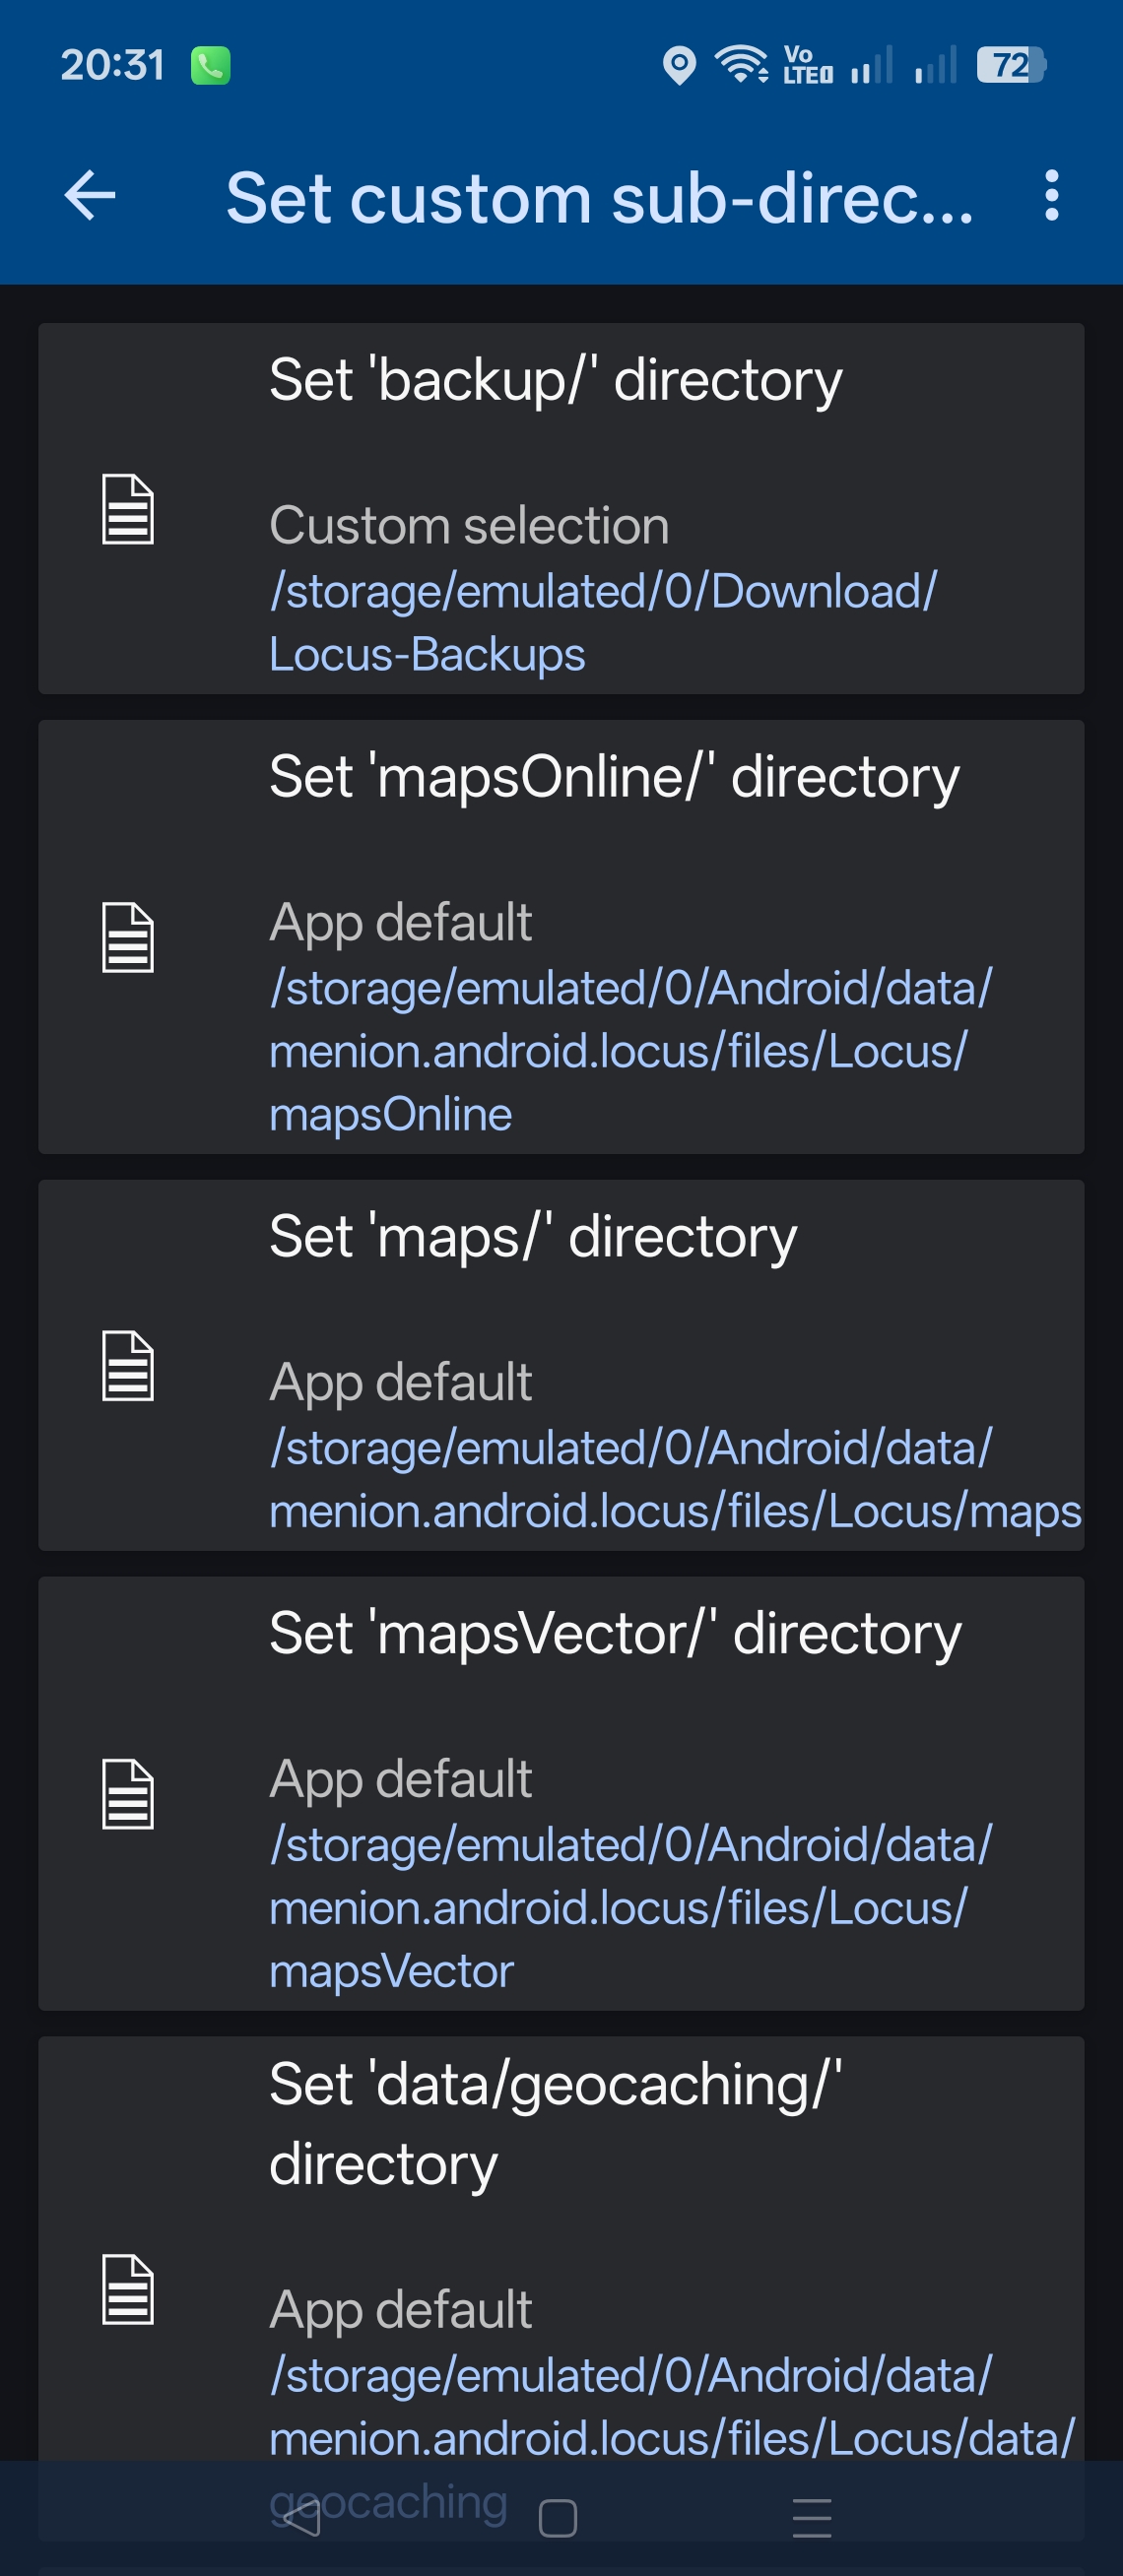Open the Set 'mapsOnline/' directory setting
This screenshot has height=2576, width=1123.
click(x=561, y=937)
